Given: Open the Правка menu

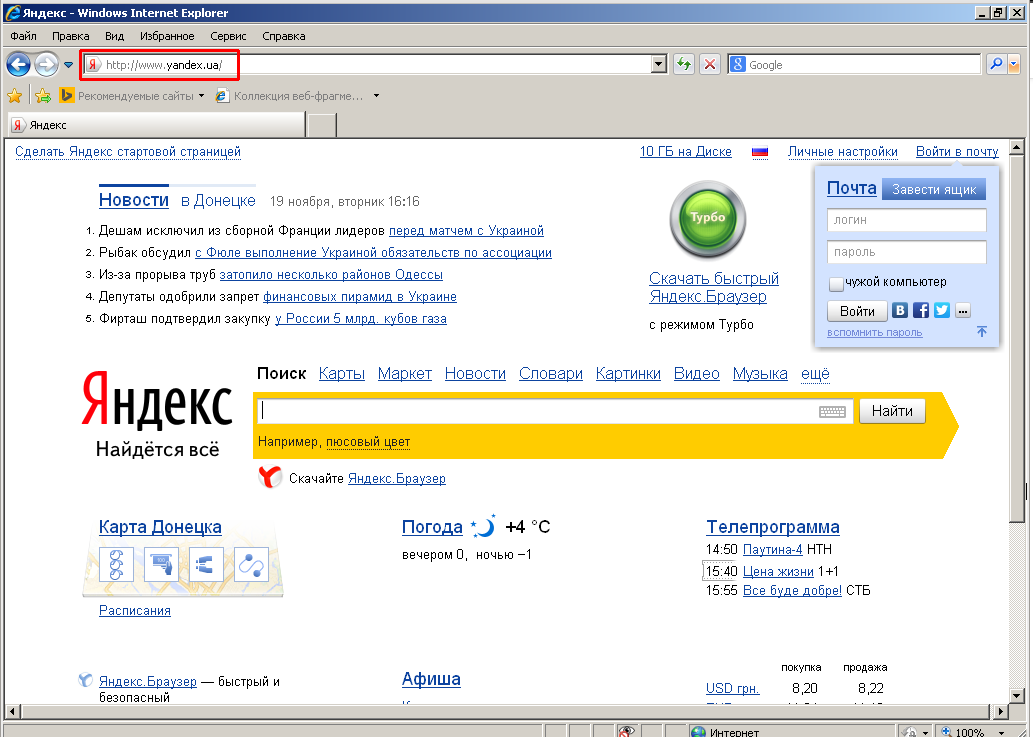Looking at the screenshot, I should 70,36.
